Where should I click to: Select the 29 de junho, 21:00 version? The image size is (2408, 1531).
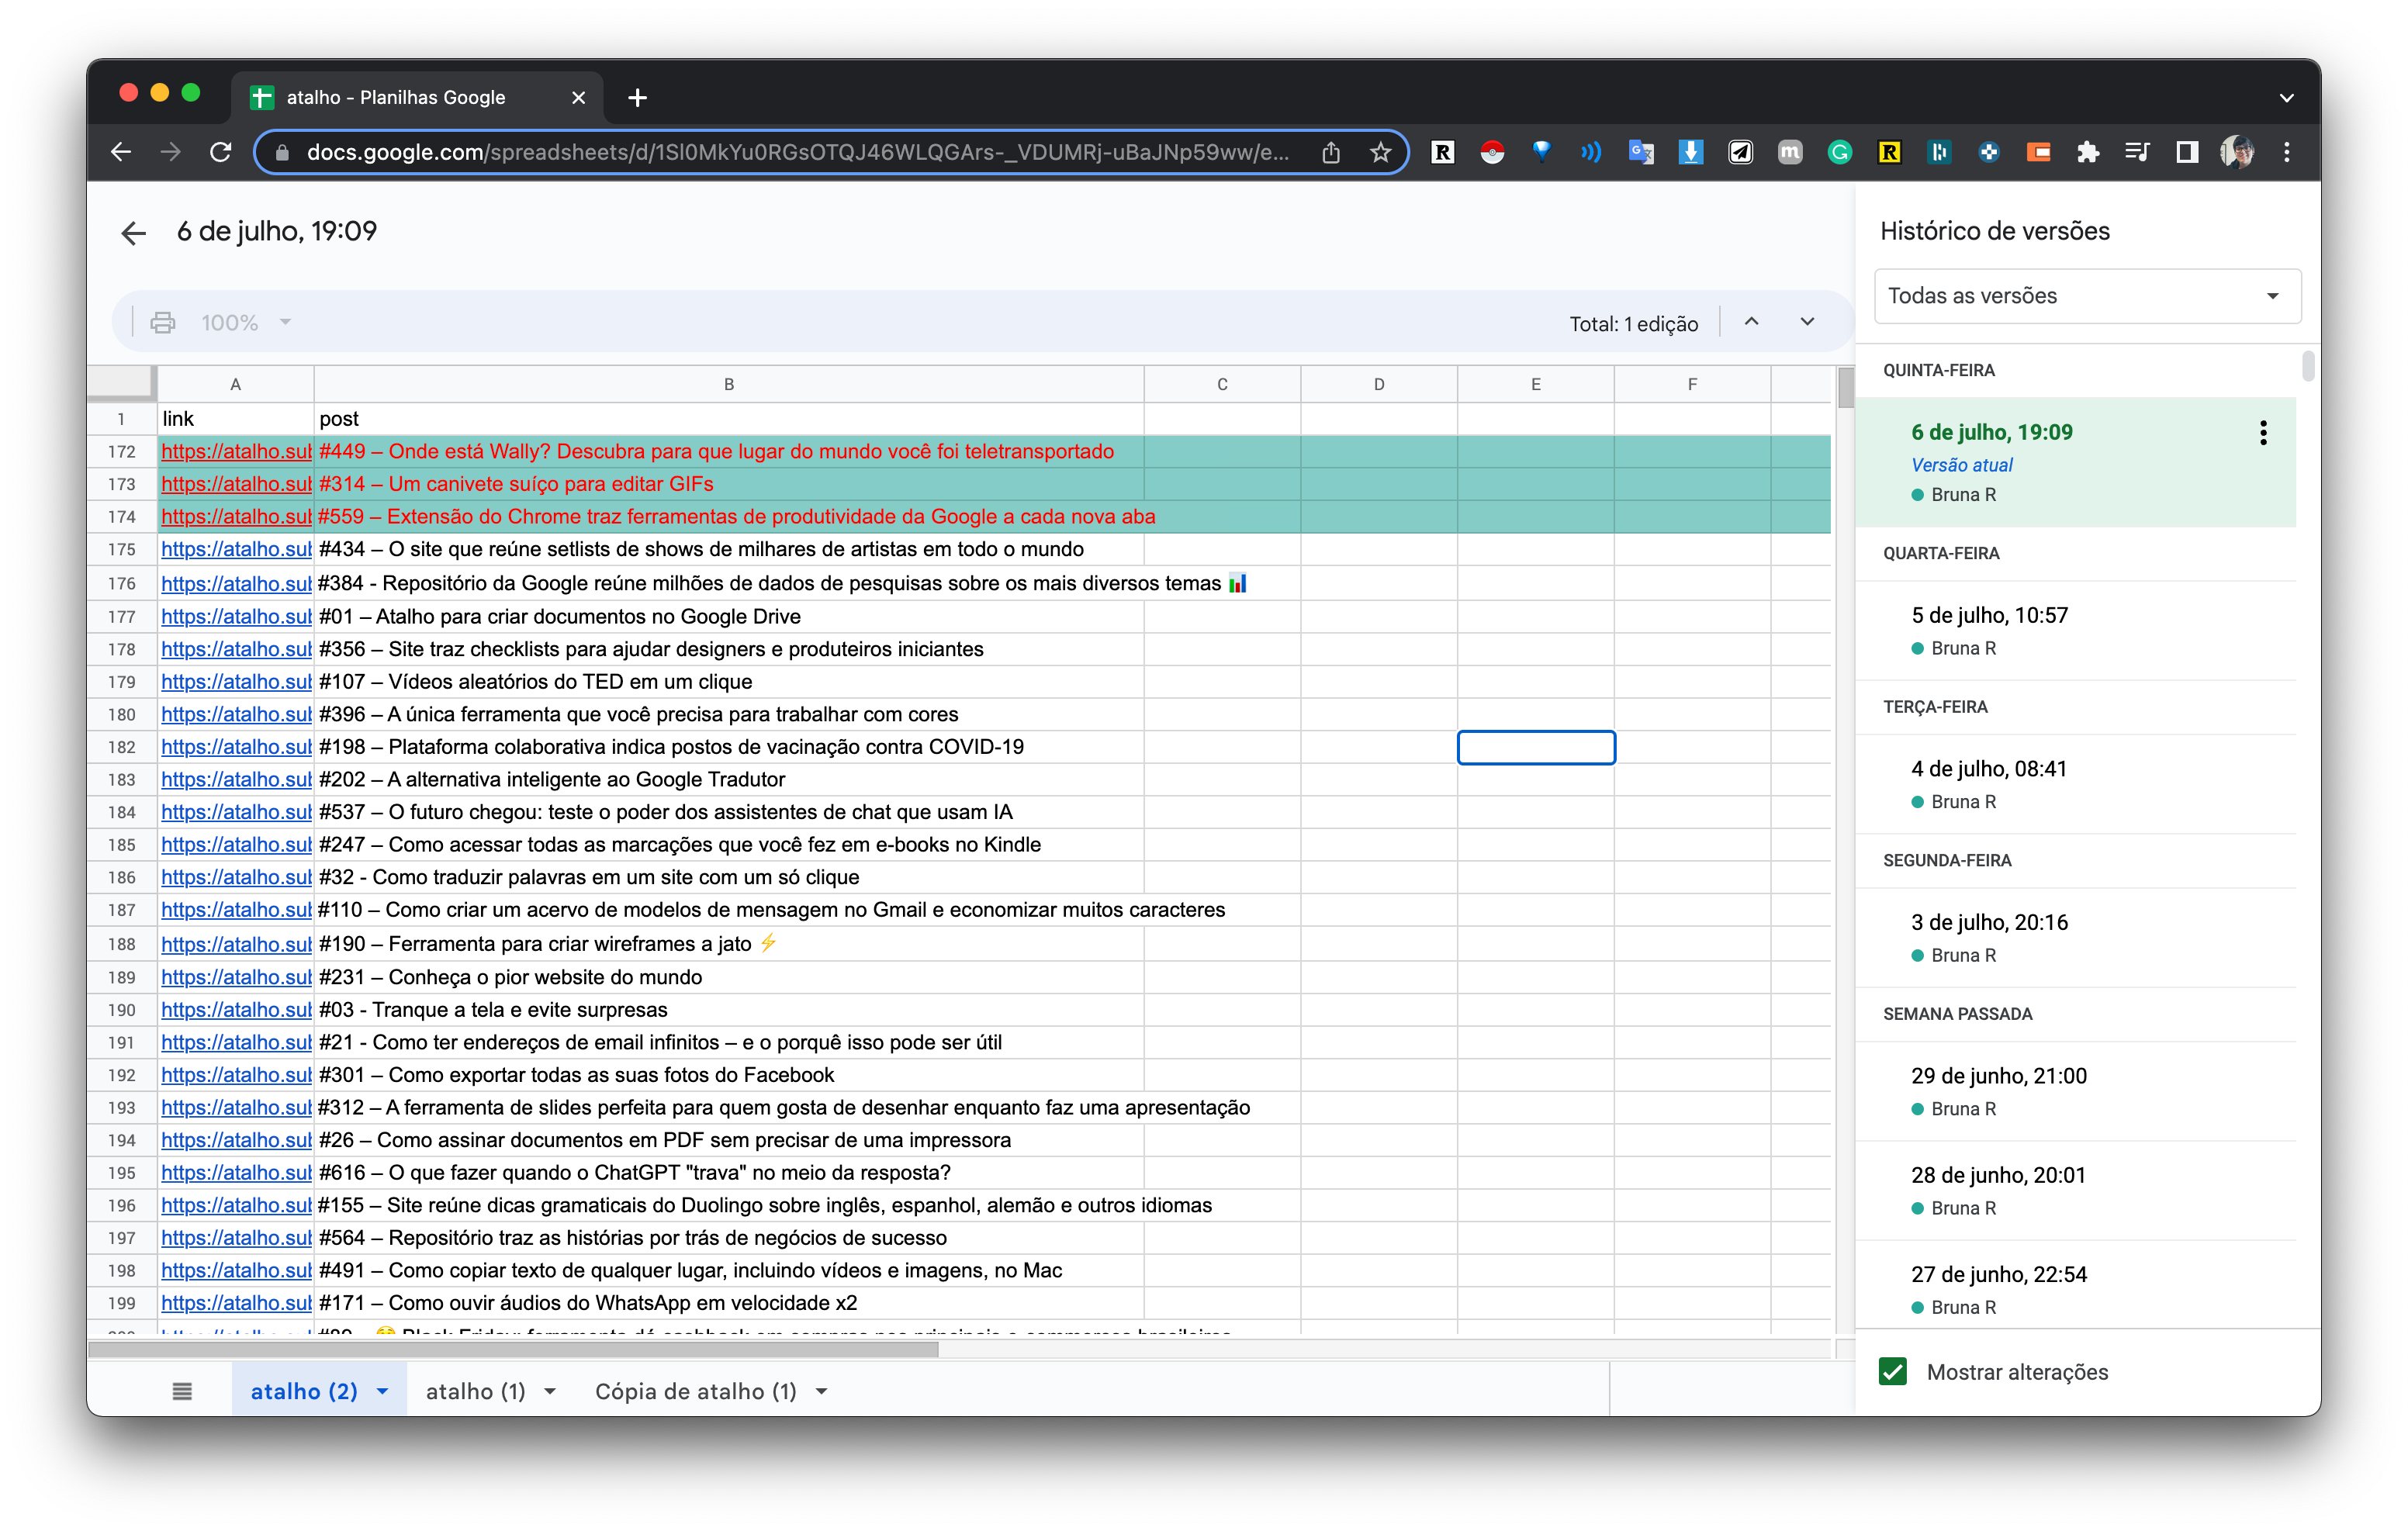[2076, 1092]
